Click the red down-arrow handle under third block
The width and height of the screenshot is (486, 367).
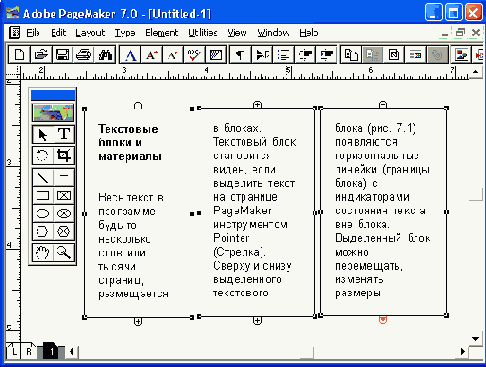[383, 320]
